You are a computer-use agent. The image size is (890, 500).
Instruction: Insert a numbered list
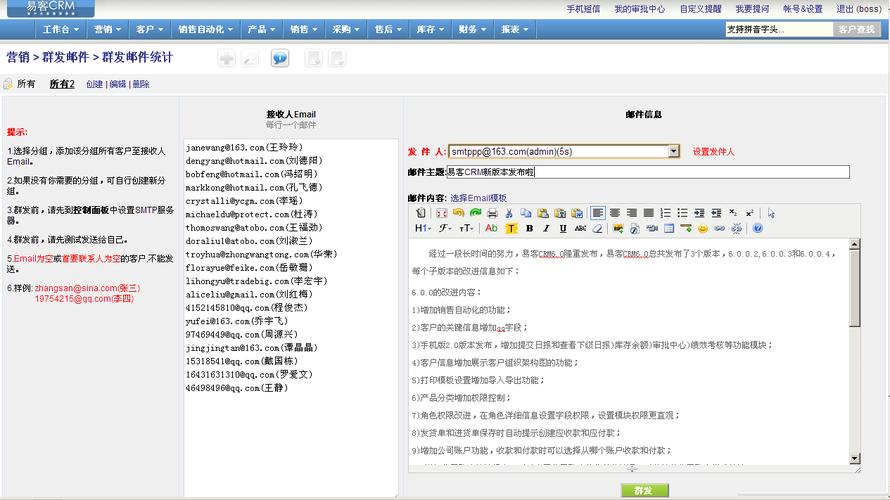[665, 213]
